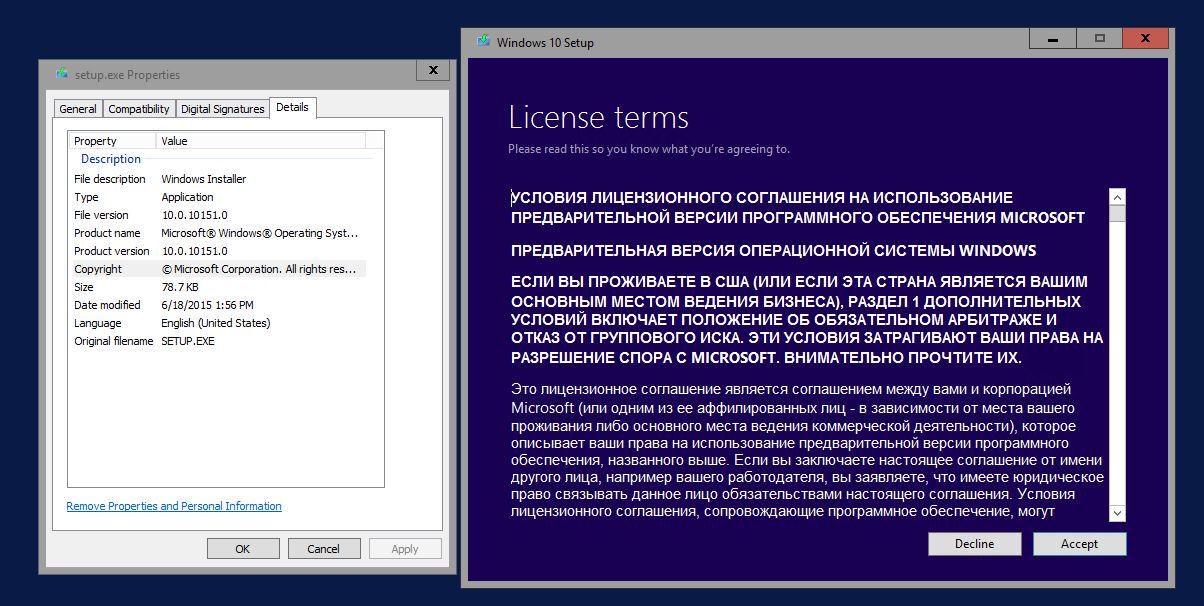This screenshot has width=1204, height=606.
Task: Select the Product version row
Action: tap(219, 251)
